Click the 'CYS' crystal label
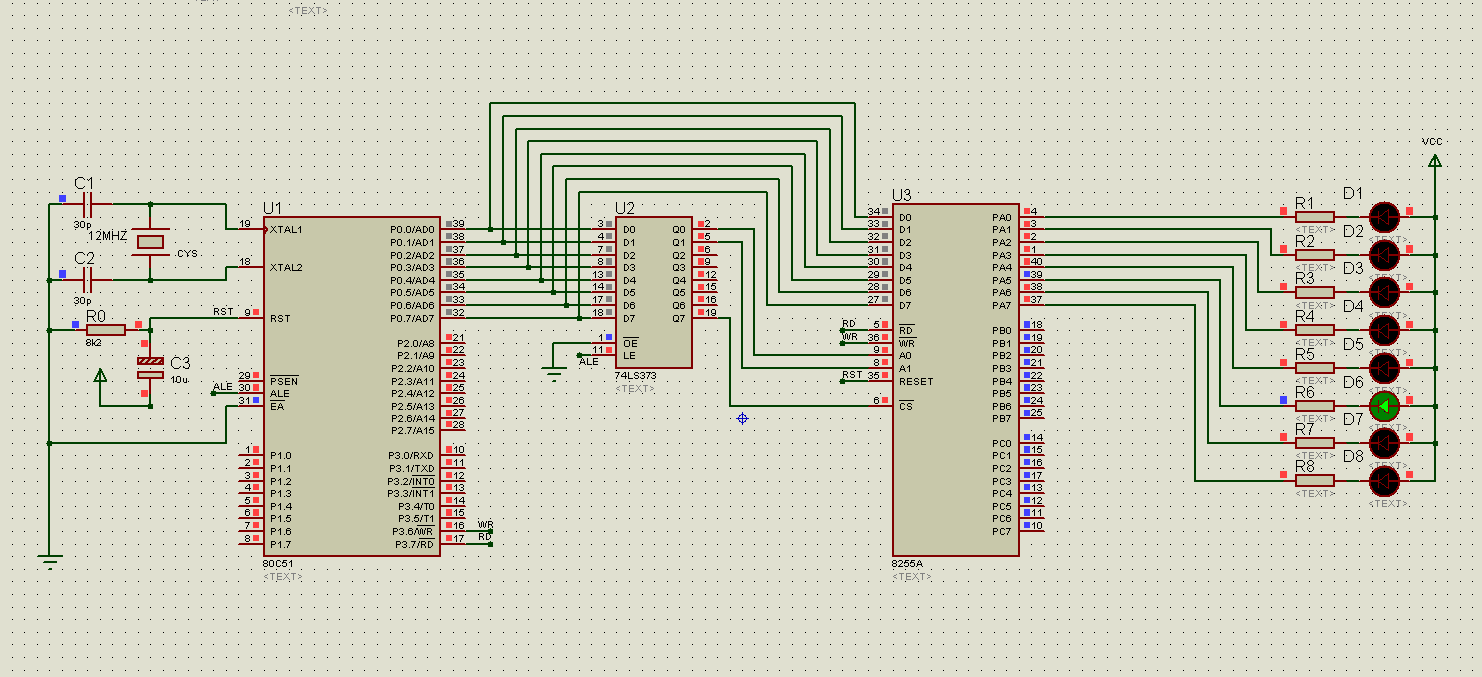The height and width of the screenshot is (677, 1482). (x=187, y=254)
